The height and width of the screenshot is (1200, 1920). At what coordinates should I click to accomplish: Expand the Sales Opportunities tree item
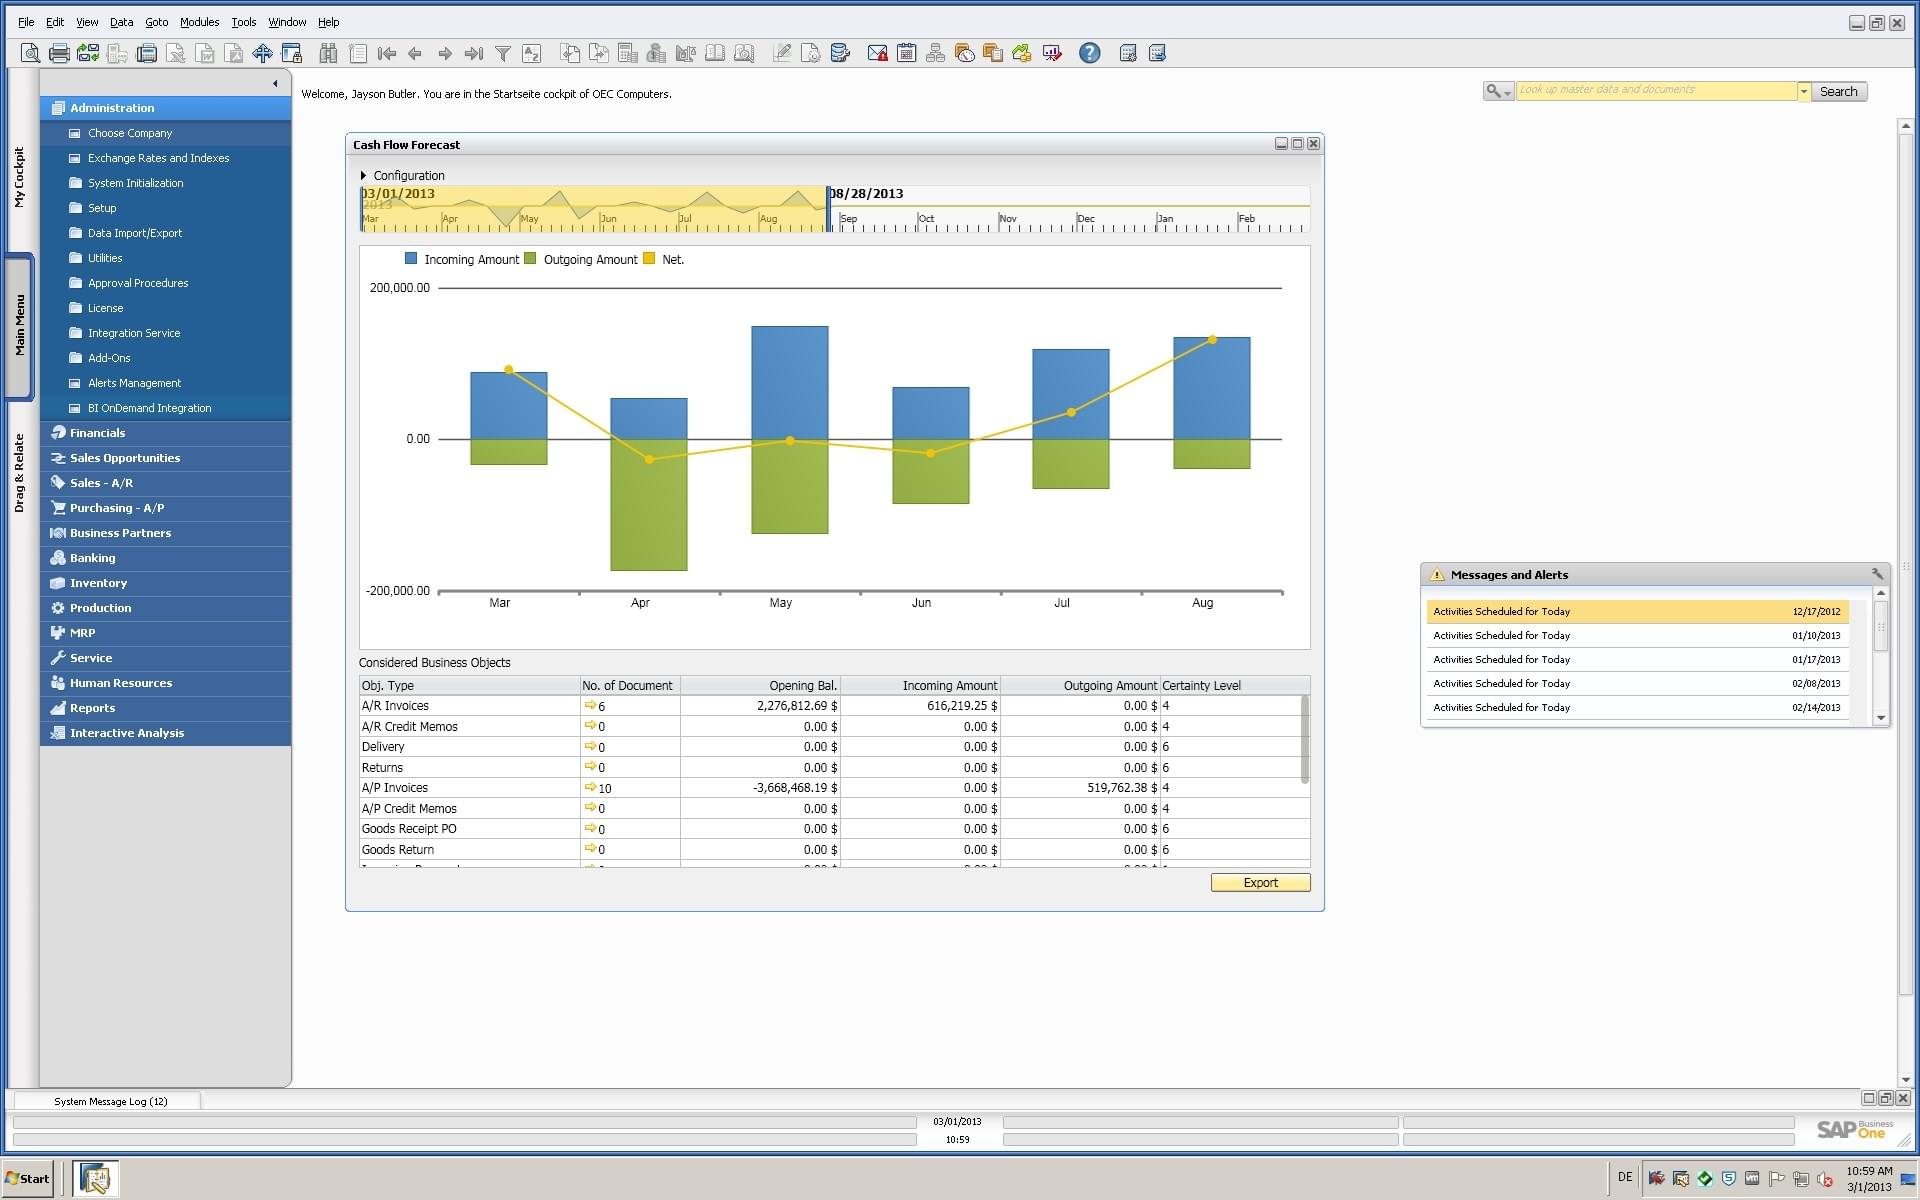127,456
